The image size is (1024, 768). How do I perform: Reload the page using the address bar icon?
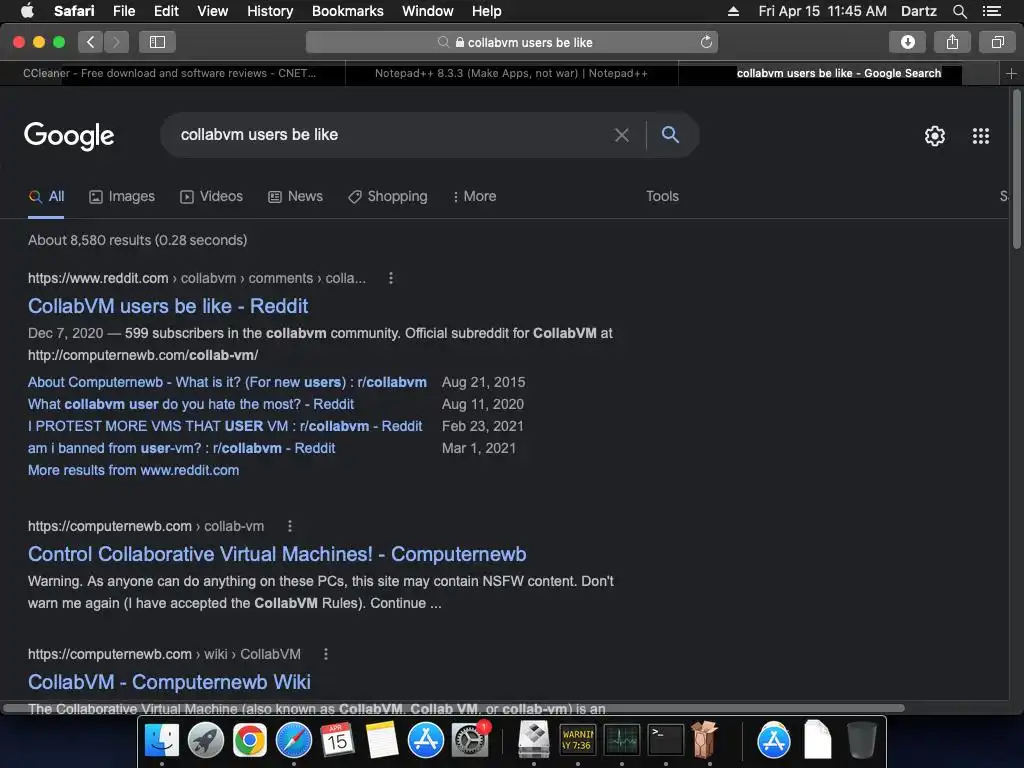click(706, 42)
